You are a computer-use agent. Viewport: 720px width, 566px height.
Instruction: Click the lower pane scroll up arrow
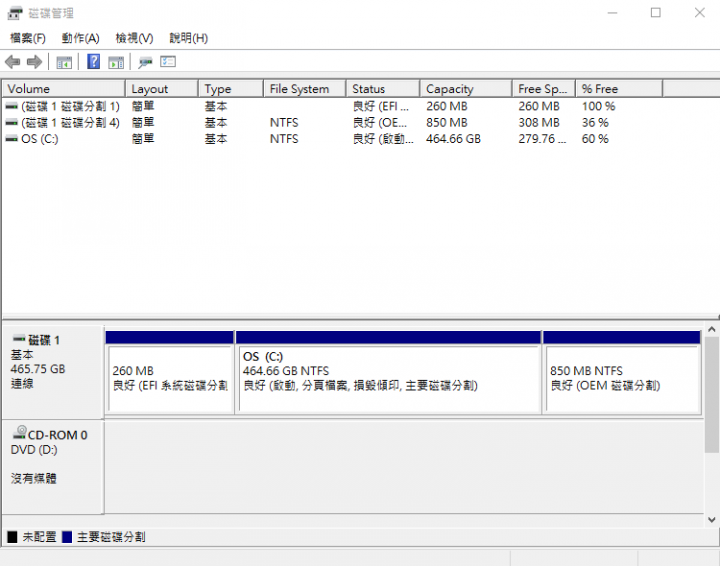(x=712, y=330)
